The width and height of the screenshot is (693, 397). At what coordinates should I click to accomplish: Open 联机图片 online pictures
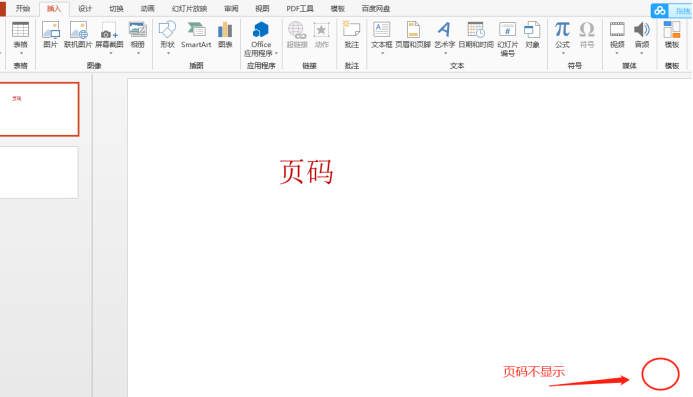tap(78, 34)
